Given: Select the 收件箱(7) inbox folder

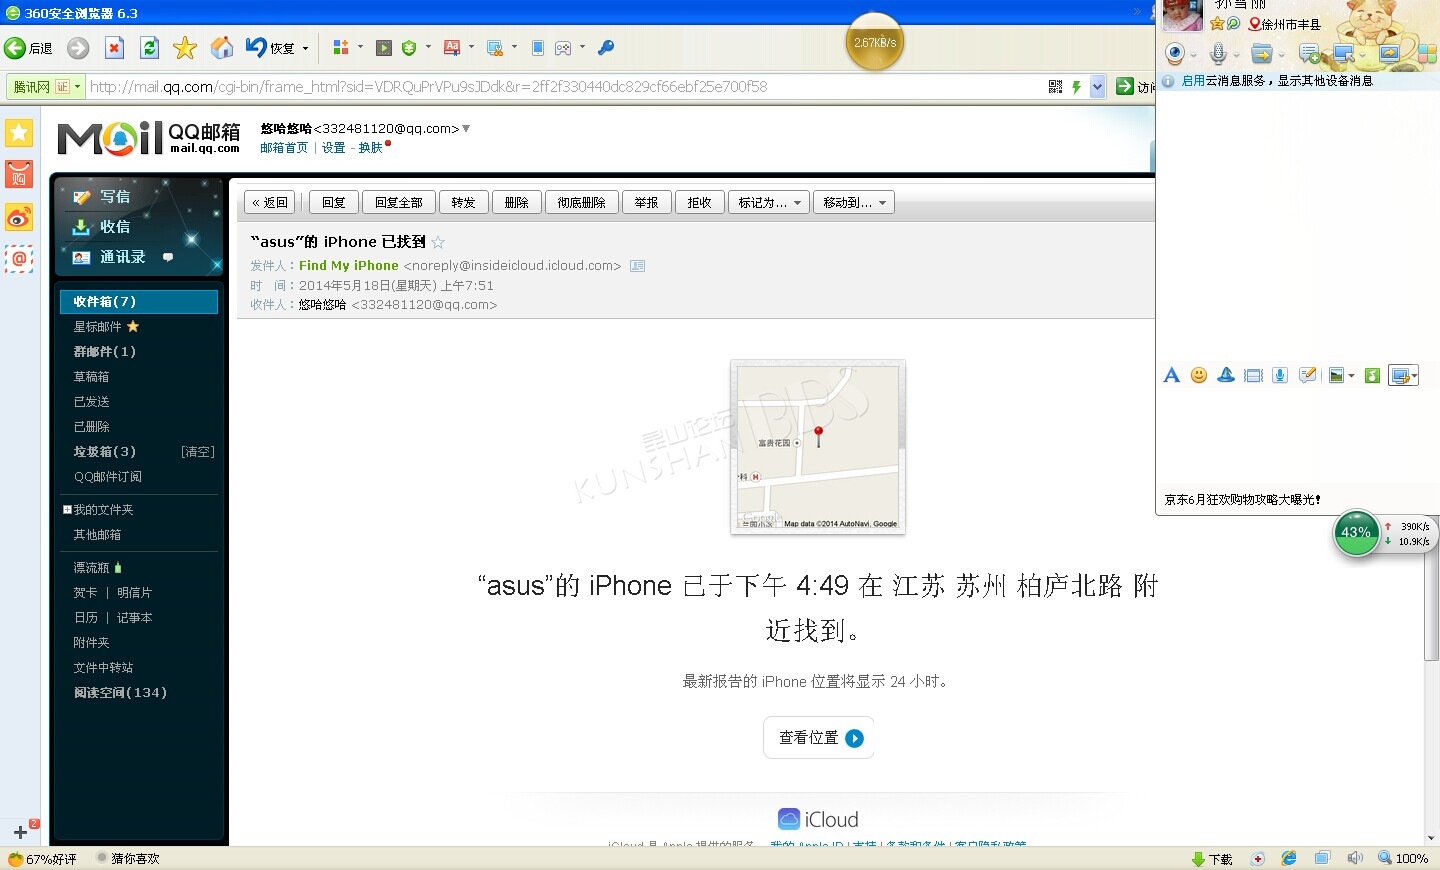Looking at the screenshot, I should tap(138, 301).
